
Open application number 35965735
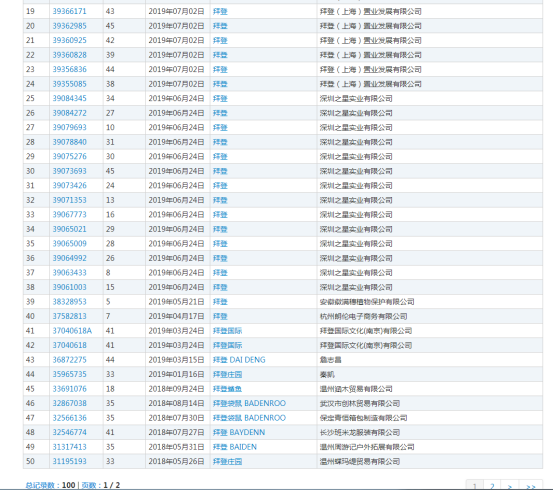69,374
